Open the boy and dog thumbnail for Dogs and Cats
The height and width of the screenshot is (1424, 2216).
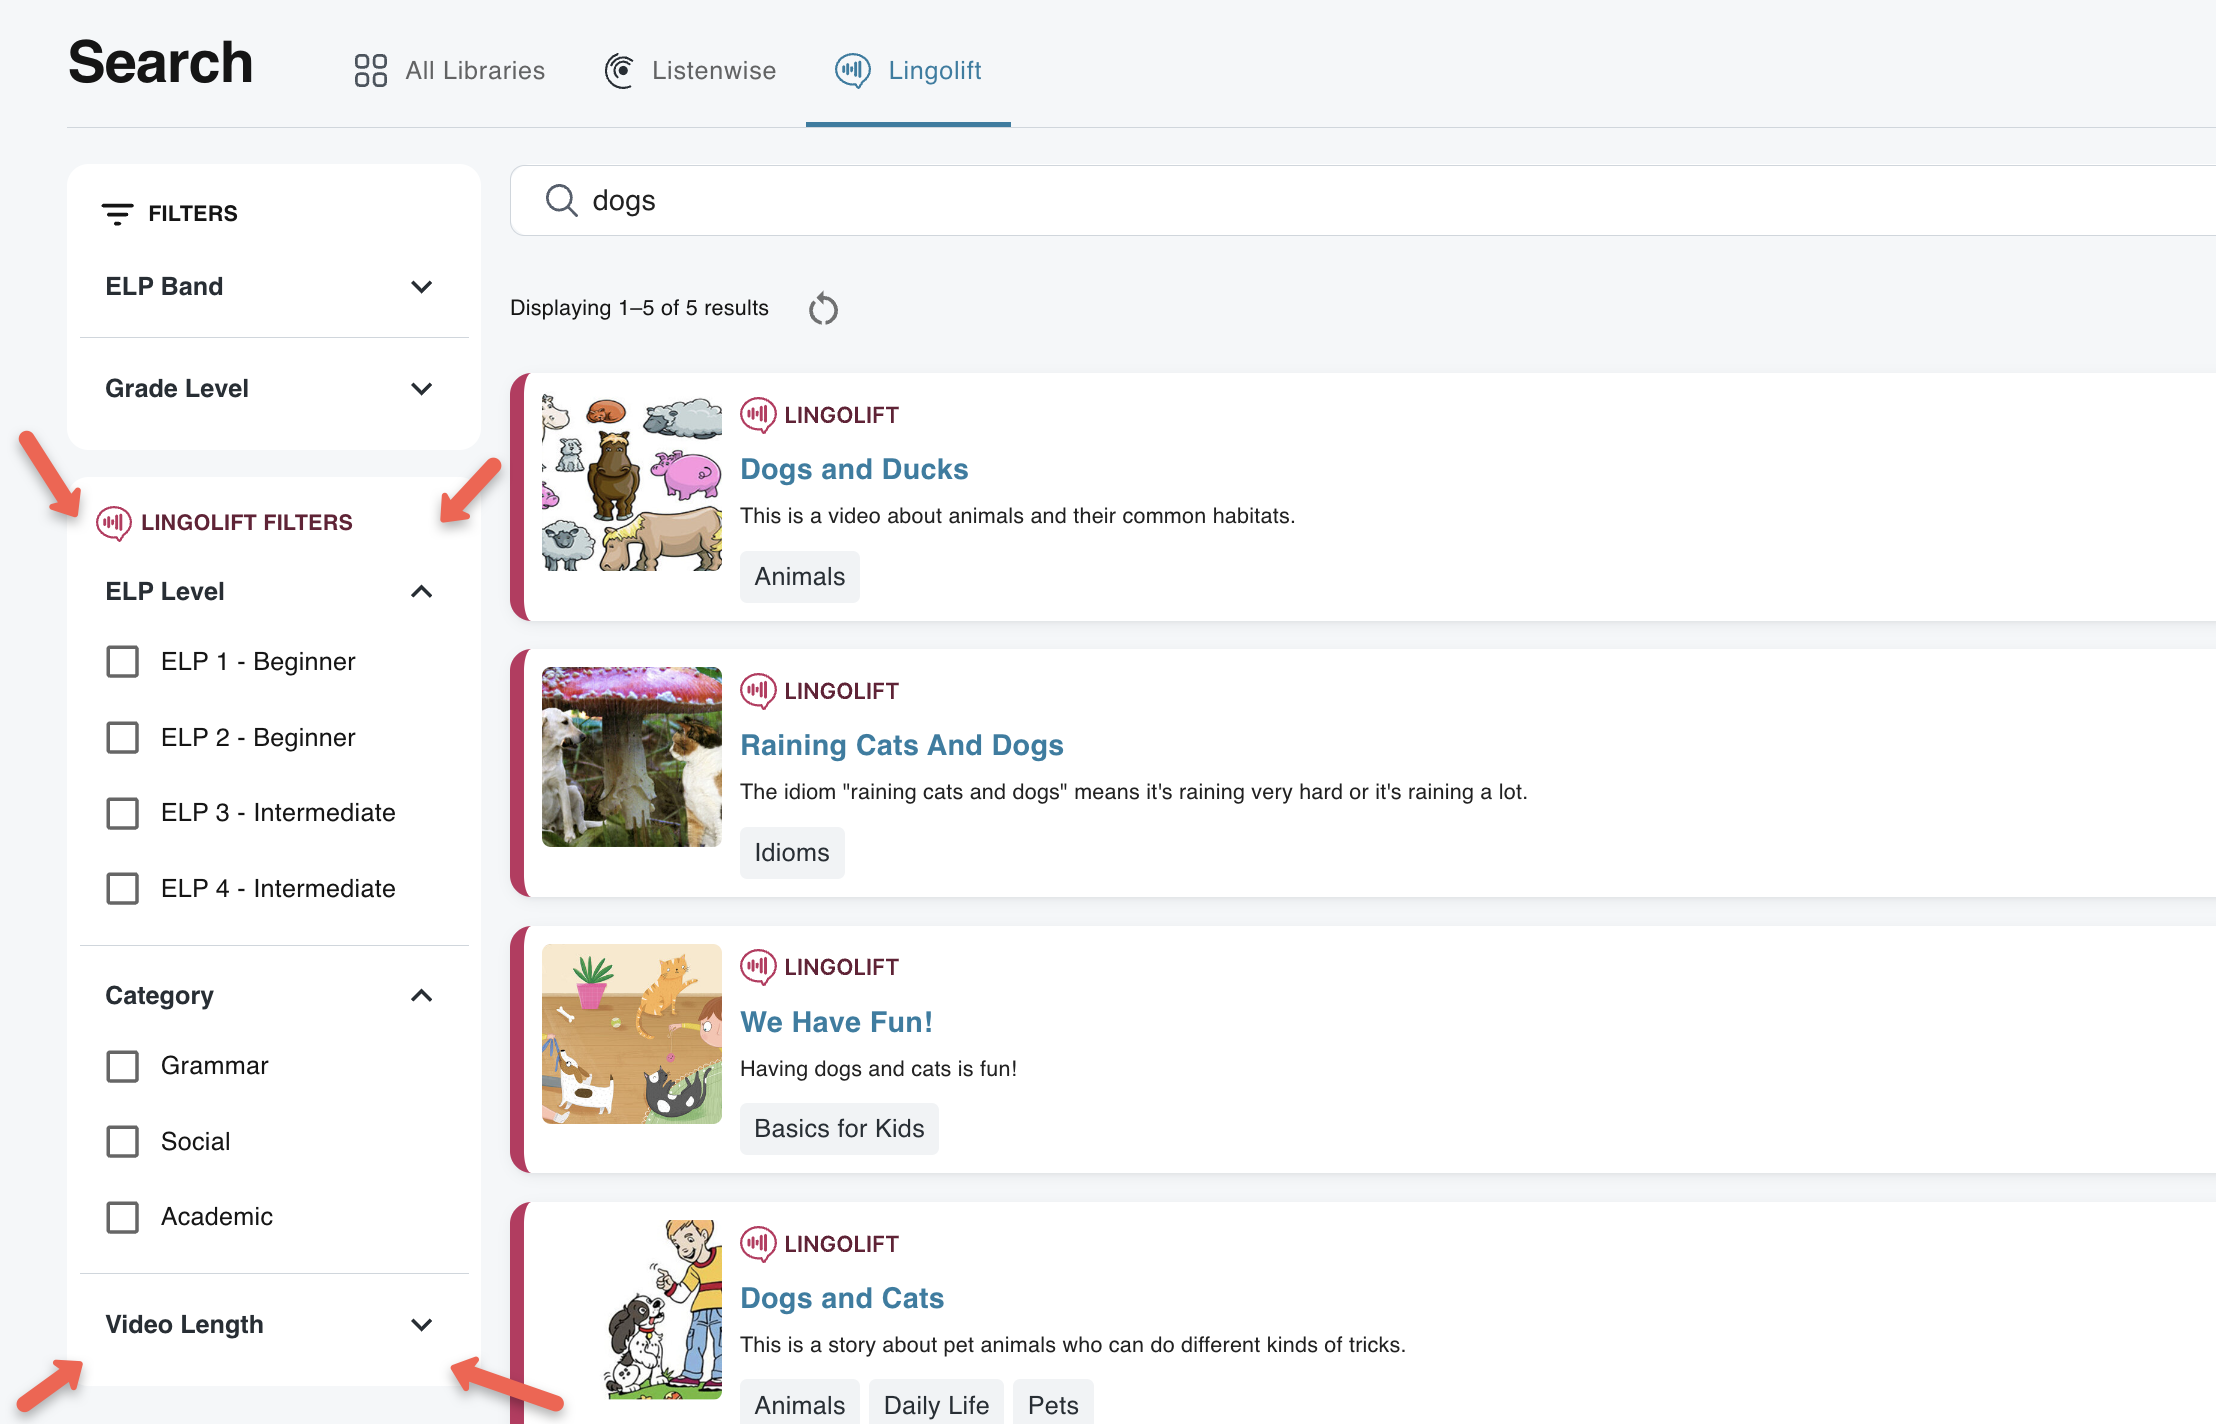coord(632,1310)
